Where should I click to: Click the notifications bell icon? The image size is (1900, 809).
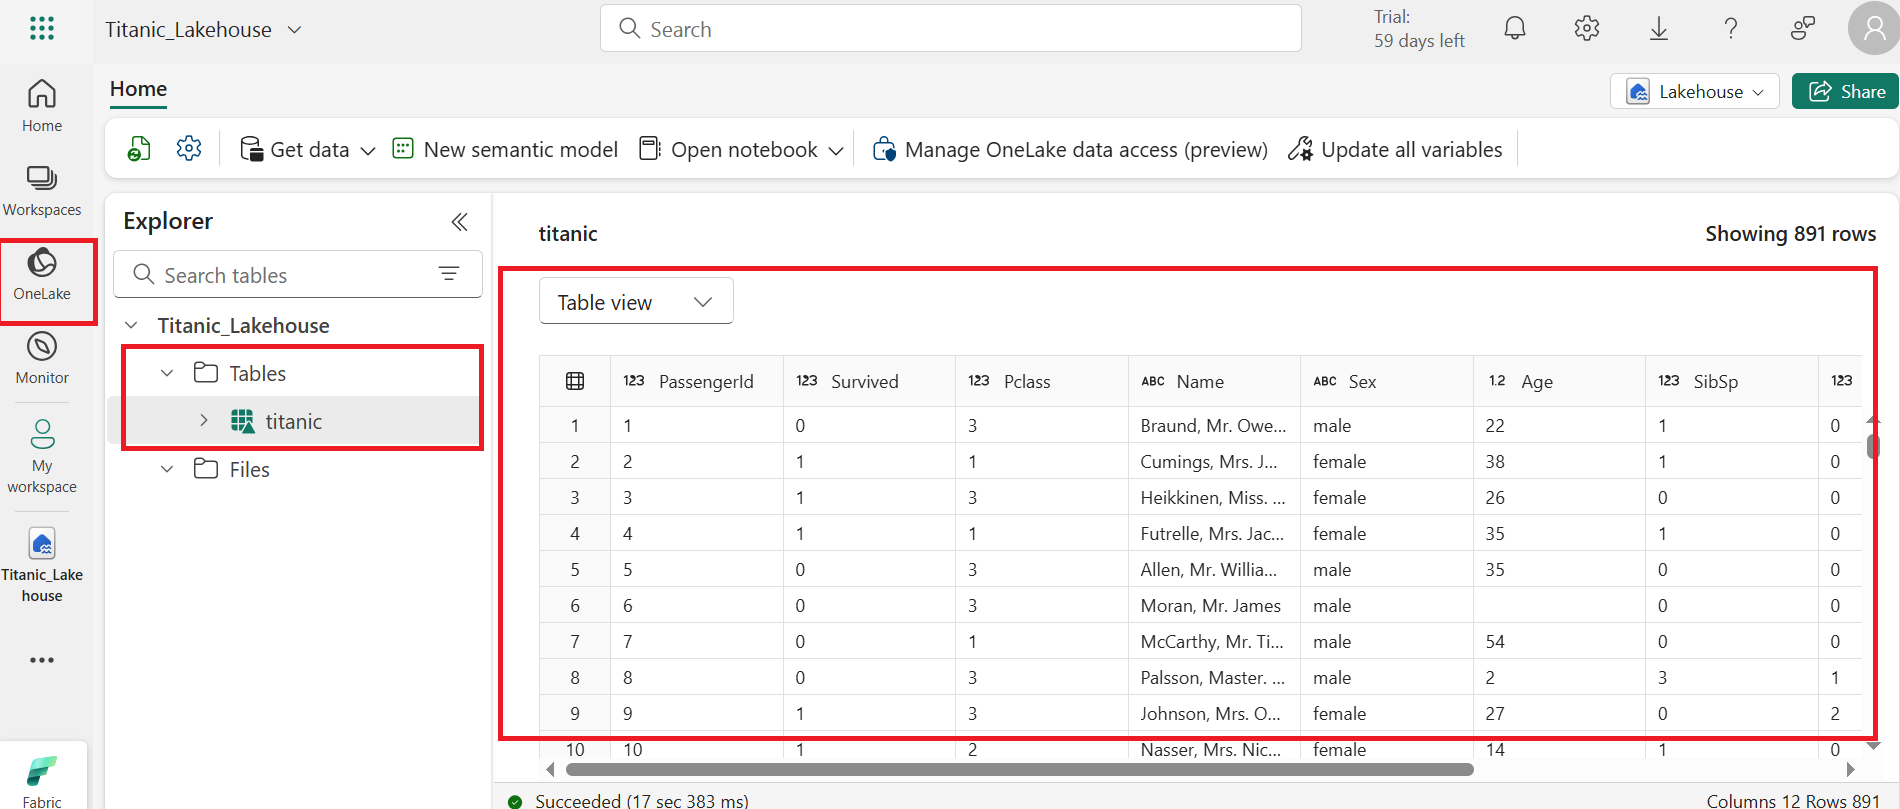coord(1515,28)
